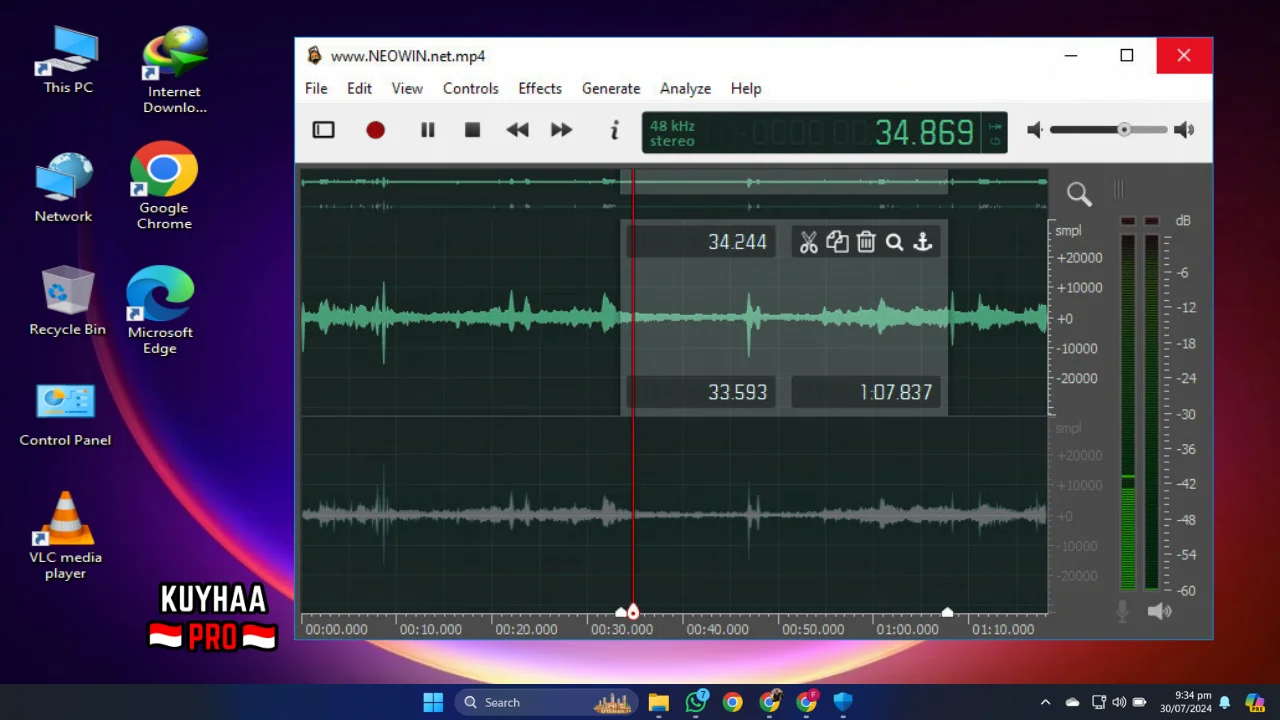Toggle microphone input level monitoring icon

1123,611
